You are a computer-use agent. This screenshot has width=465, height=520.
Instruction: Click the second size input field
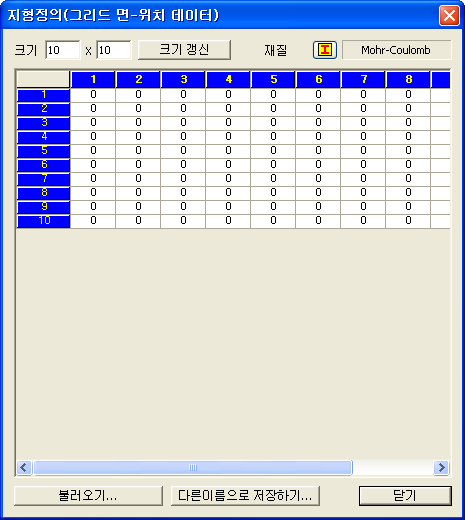tap(114, 50)
